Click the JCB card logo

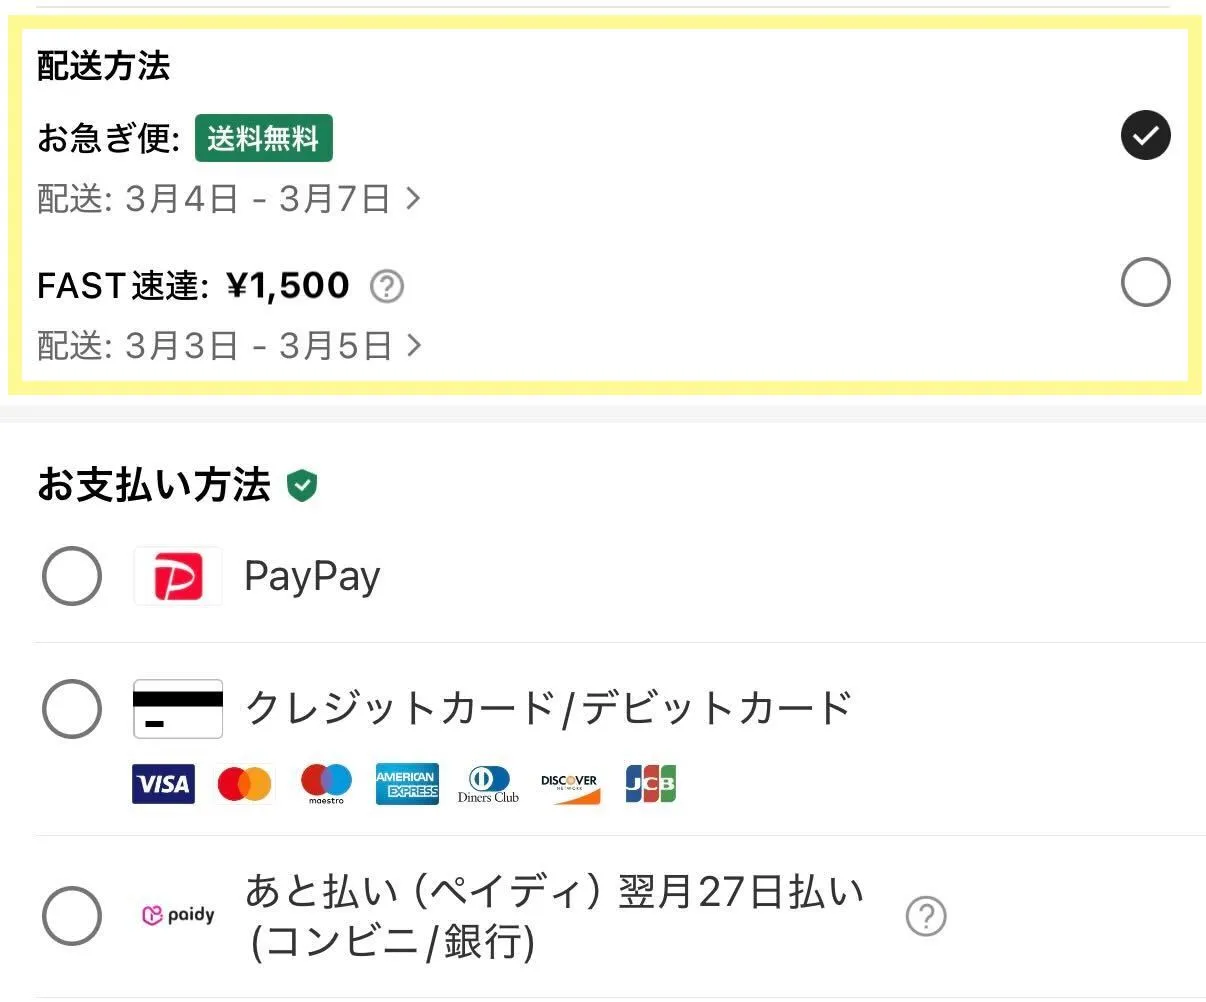click(x=650, y=785)
